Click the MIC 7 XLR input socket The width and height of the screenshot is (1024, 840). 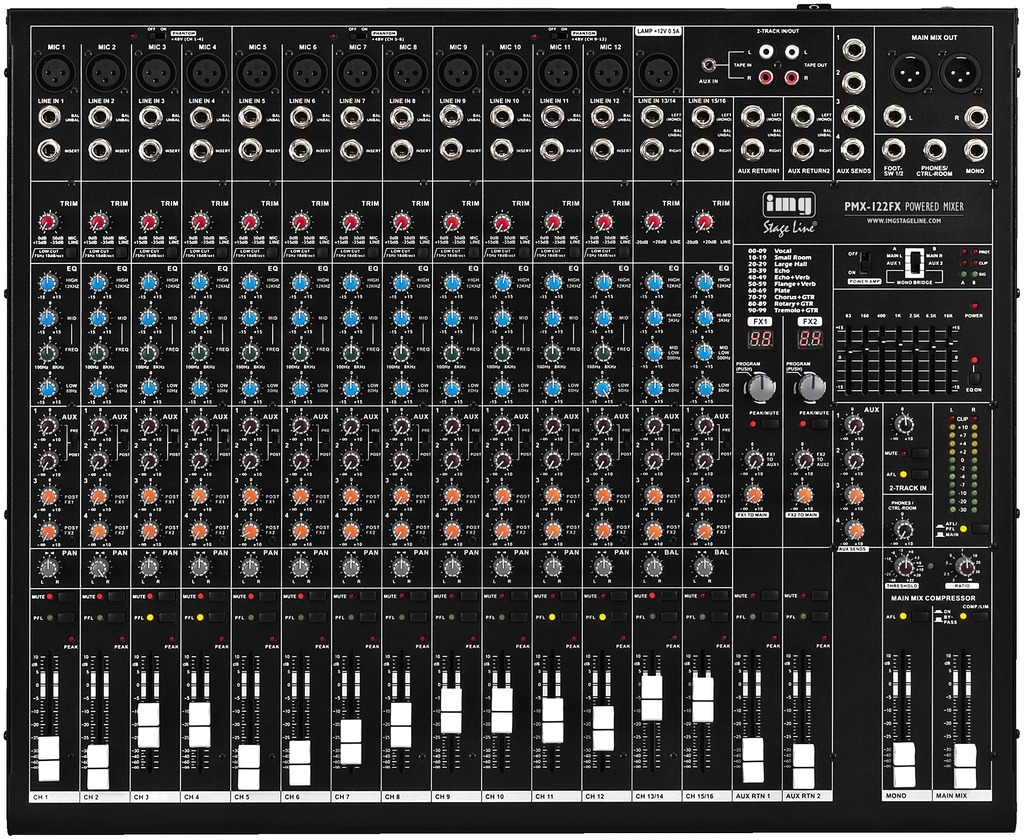click(x=357, y=71)
